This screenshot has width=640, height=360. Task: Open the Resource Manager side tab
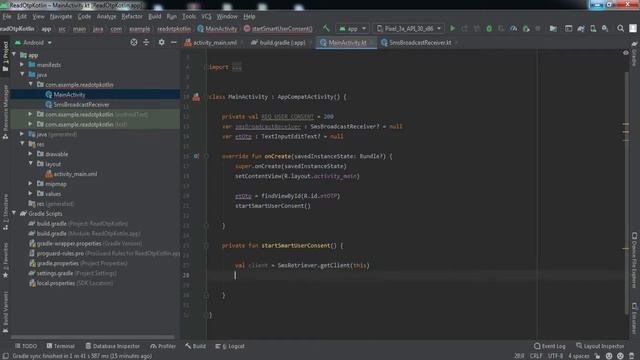(5, 112)
